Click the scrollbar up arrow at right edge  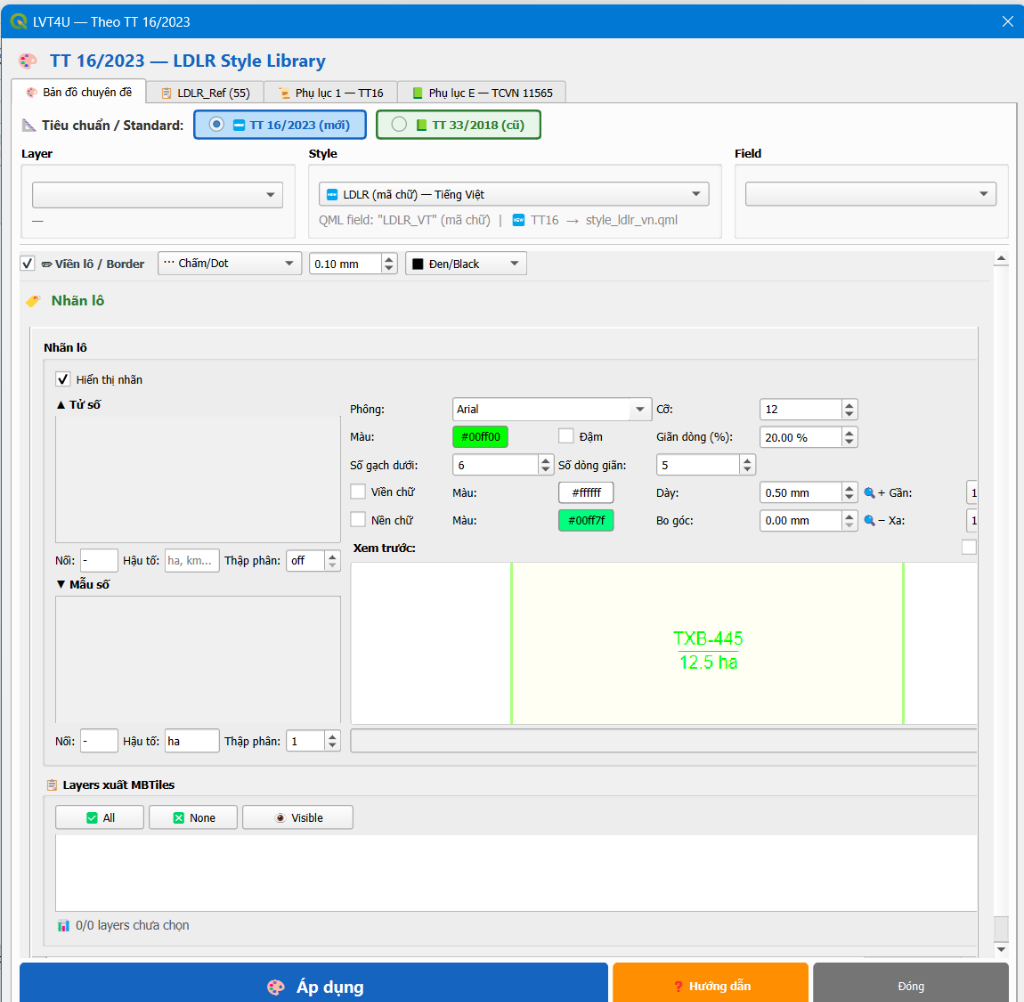[x=1001, y=259]
